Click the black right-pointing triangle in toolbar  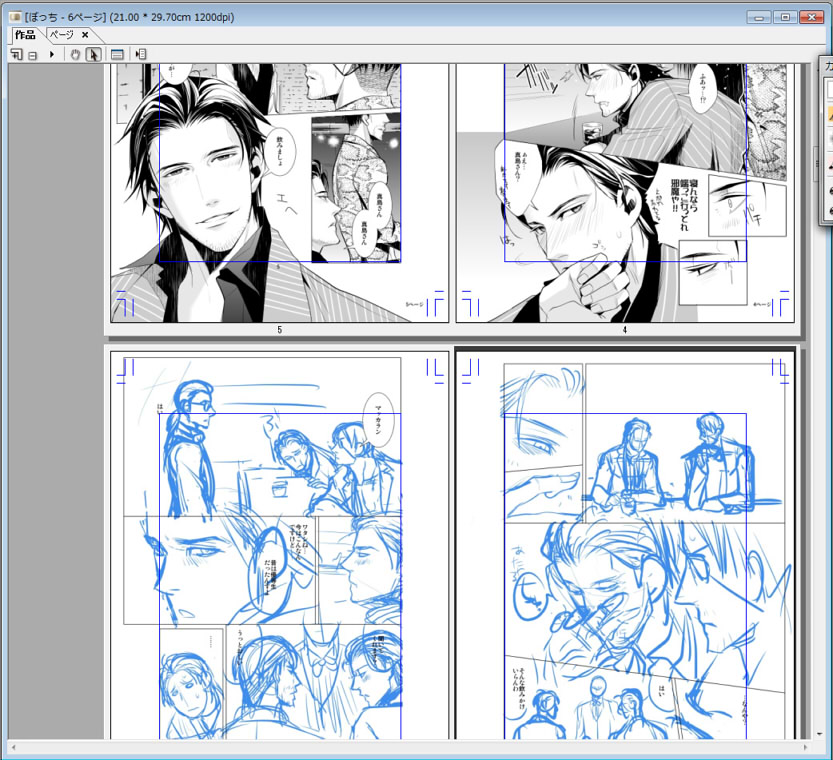pyautogui.click(x=52, y=54)
